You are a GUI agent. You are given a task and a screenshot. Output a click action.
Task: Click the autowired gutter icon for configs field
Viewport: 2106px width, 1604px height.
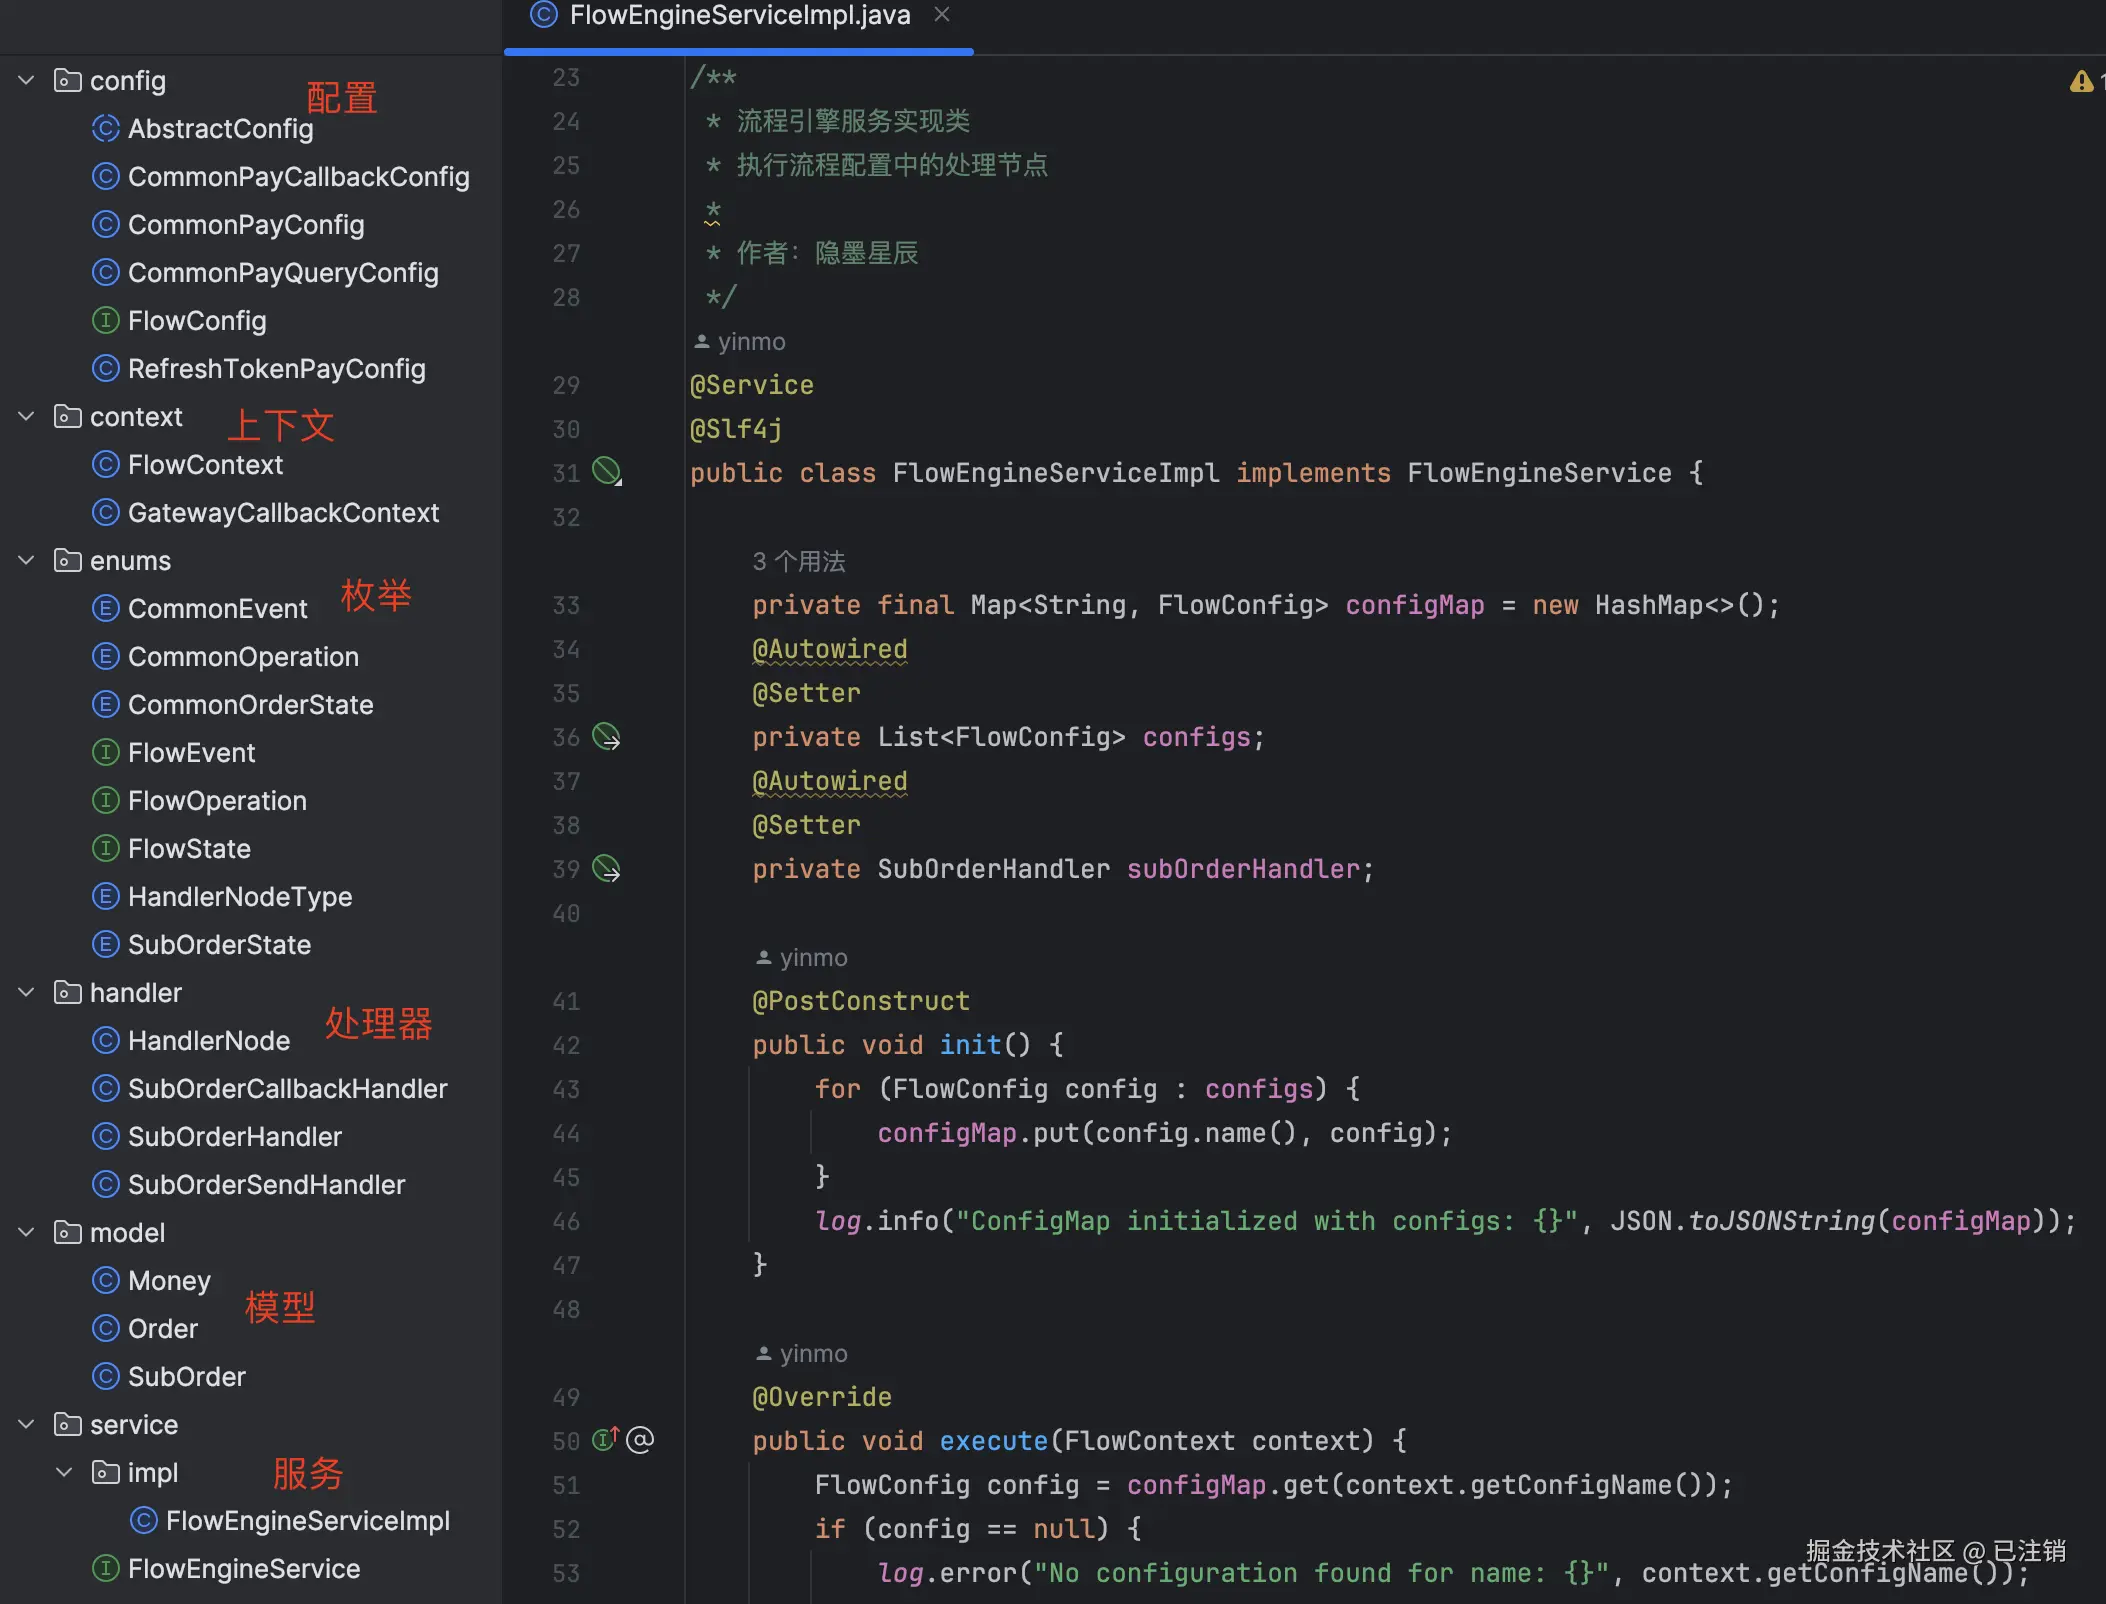(x=606, y=737)
